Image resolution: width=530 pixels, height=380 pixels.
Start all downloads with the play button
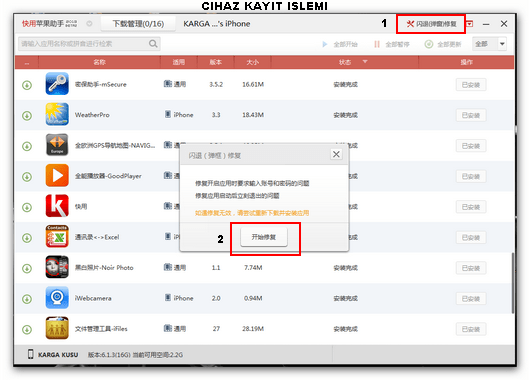tap(340, 44)
